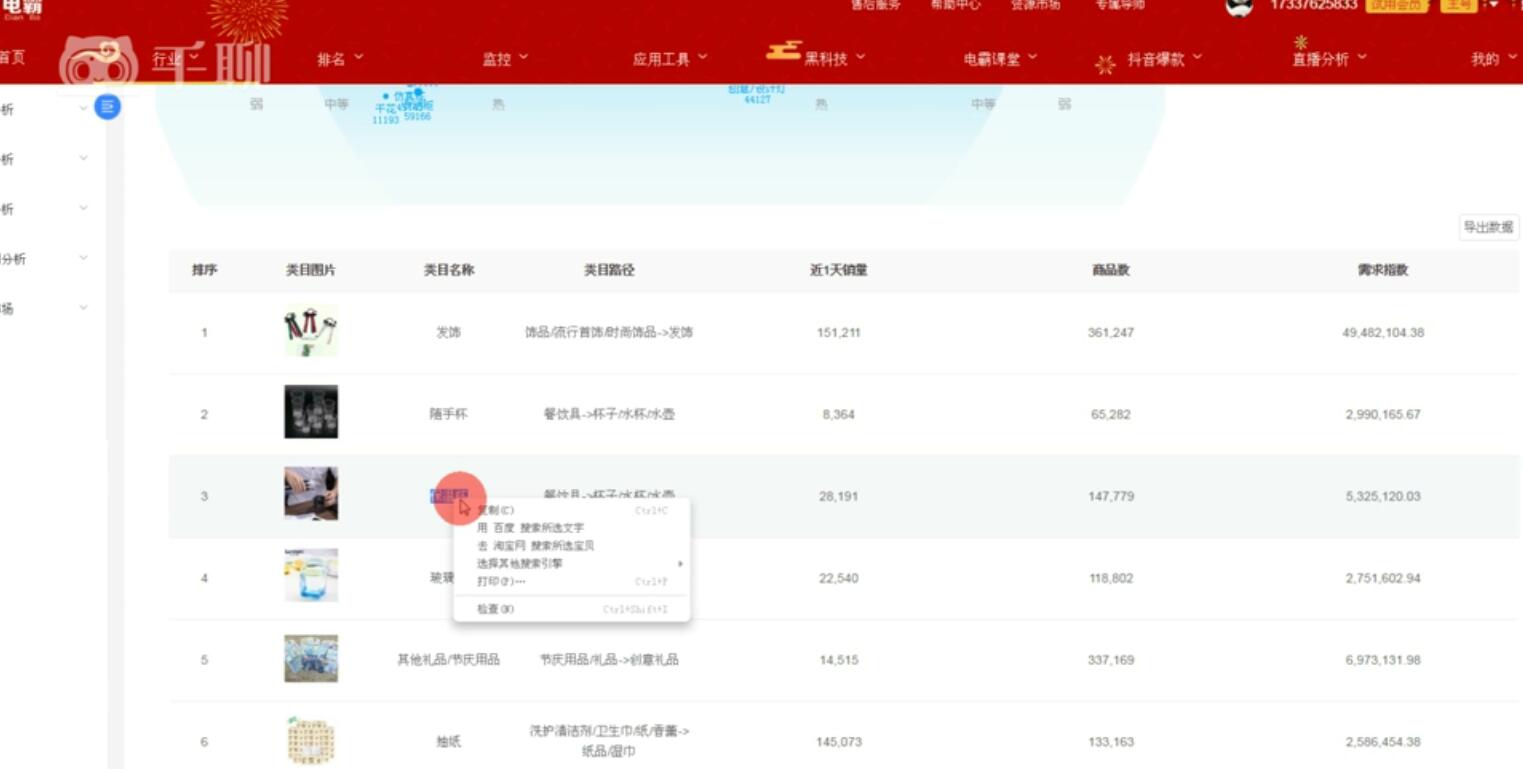The image size is (1523, 769).
Task: Click the product count 147,779
Action: 1111,496
